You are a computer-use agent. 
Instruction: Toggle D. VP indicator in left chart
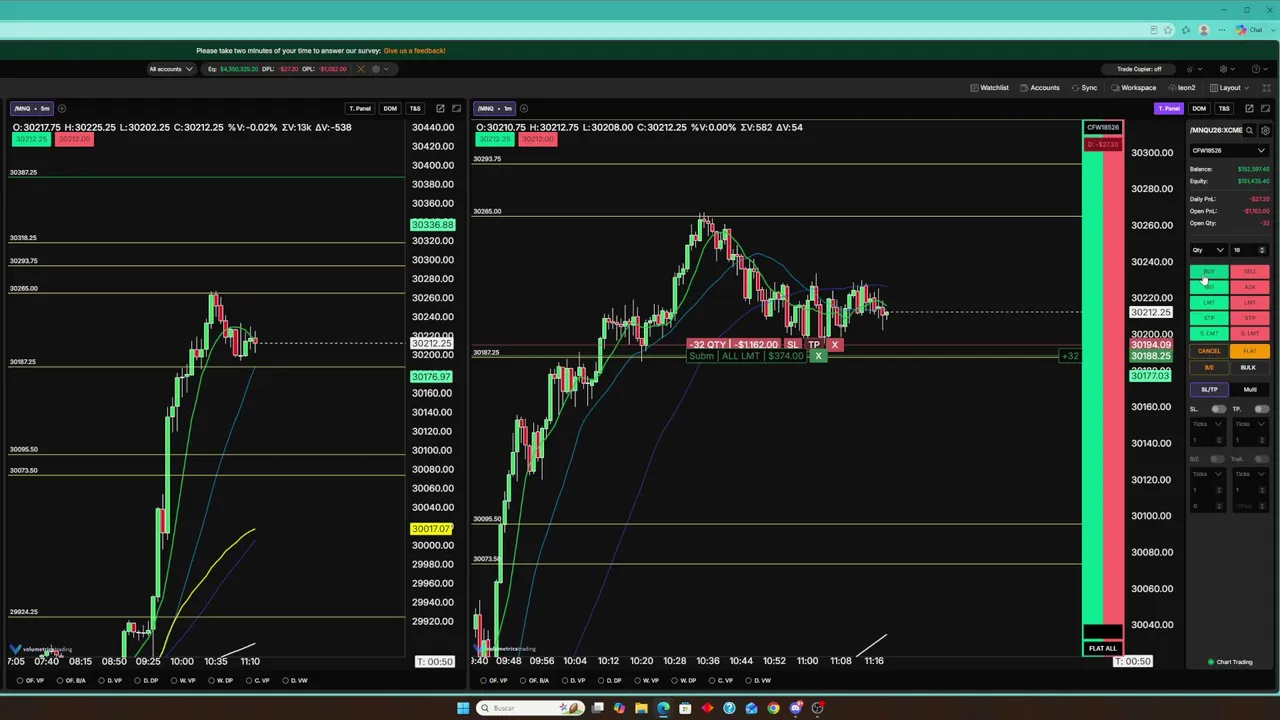pyautogui.click(x=110, y=681)
